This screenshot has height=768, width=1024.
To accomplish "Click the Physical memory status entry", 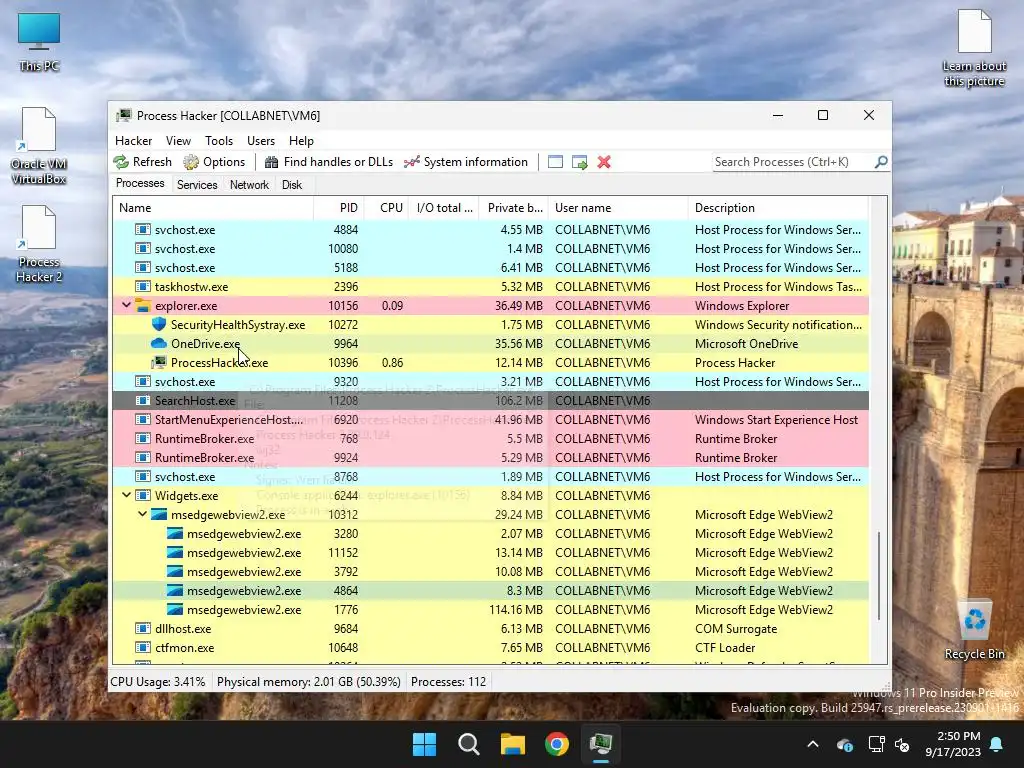I will coord(308,682).
